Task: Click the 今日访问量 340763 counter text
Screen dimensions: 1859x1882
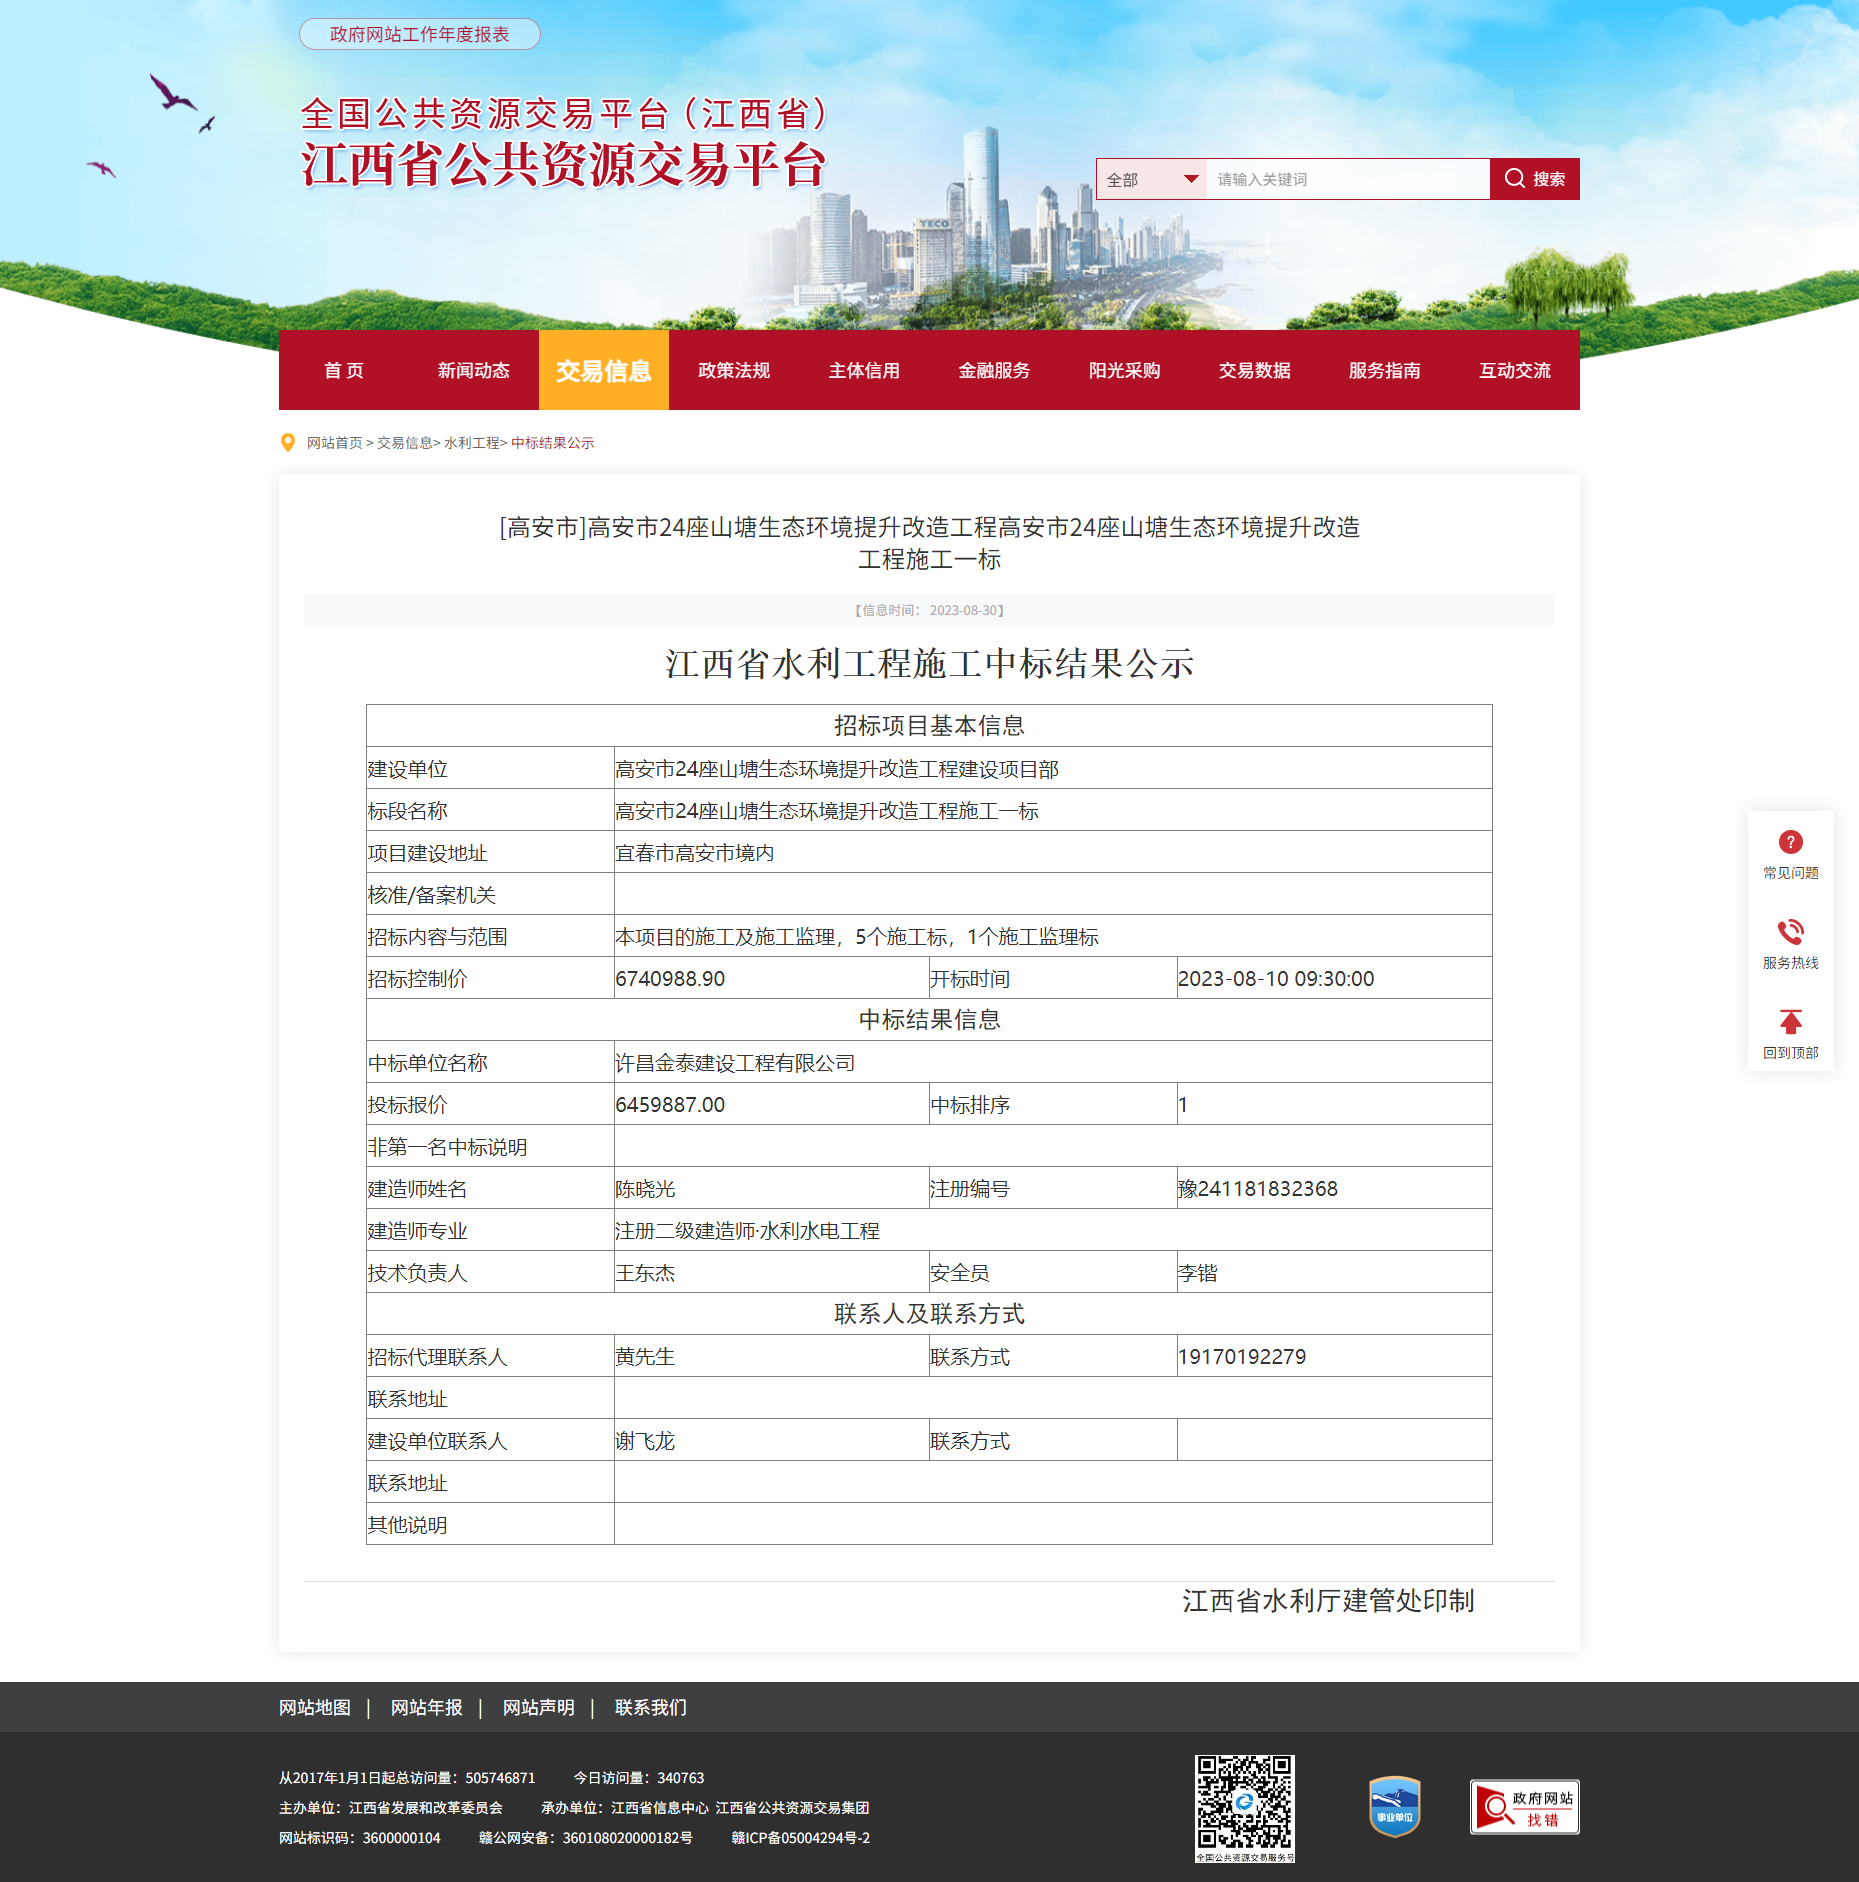Action: tap(638, 1778)
